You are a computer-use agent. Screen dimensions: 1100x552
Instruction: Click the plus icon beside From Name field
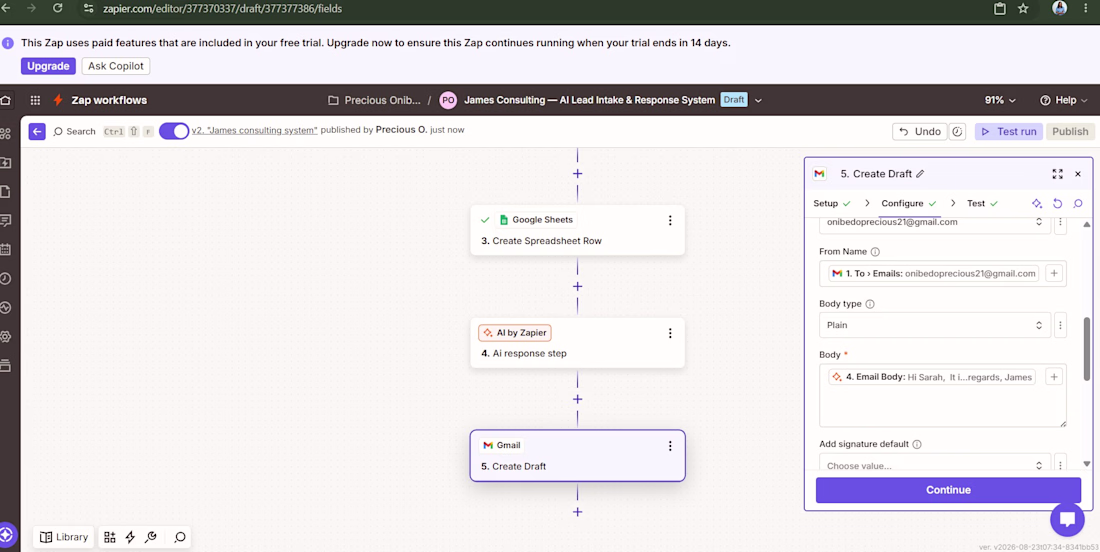(1054, 274)
